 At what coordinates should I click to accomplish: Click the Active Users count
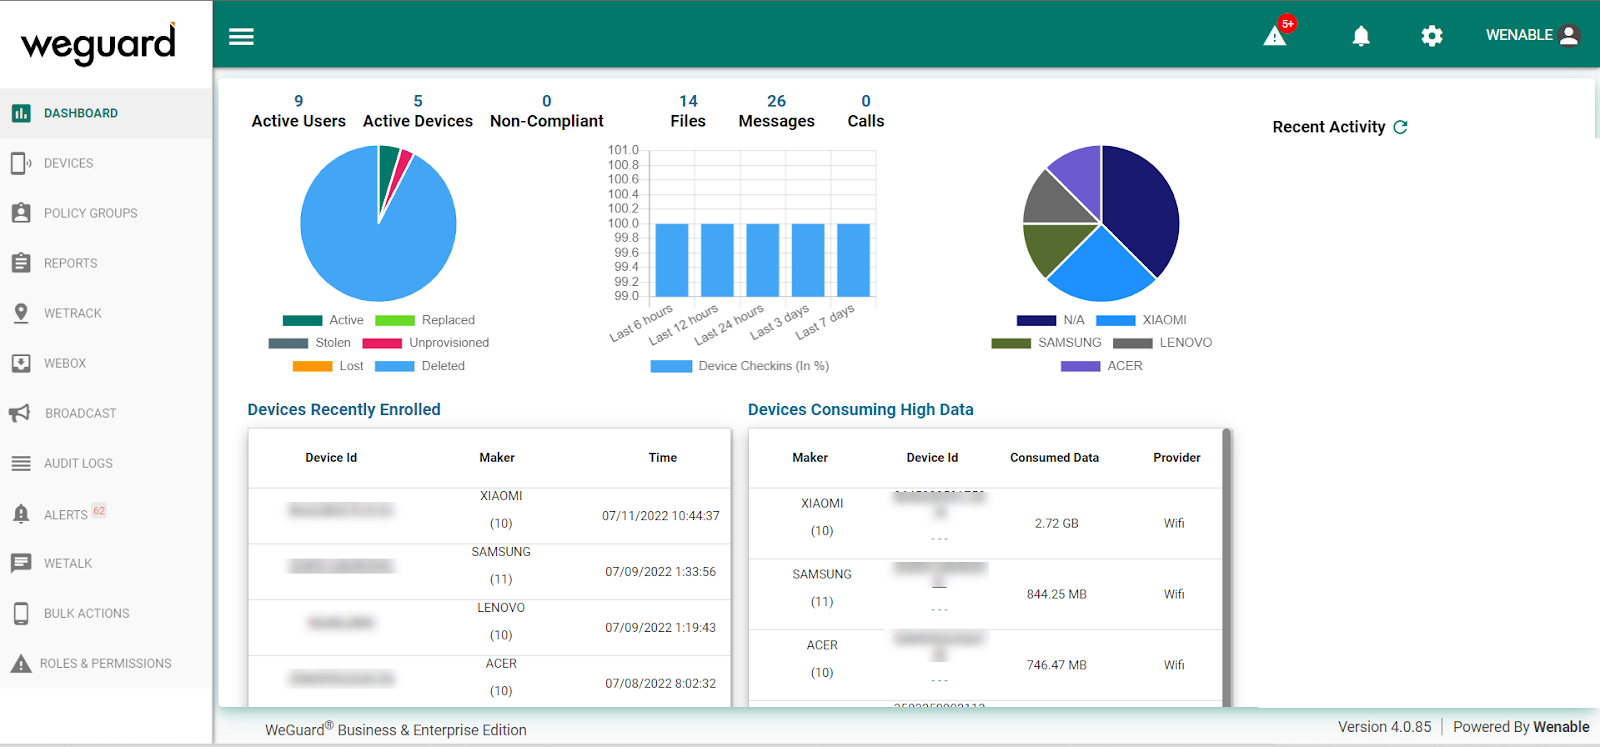[x=298, y=101]
